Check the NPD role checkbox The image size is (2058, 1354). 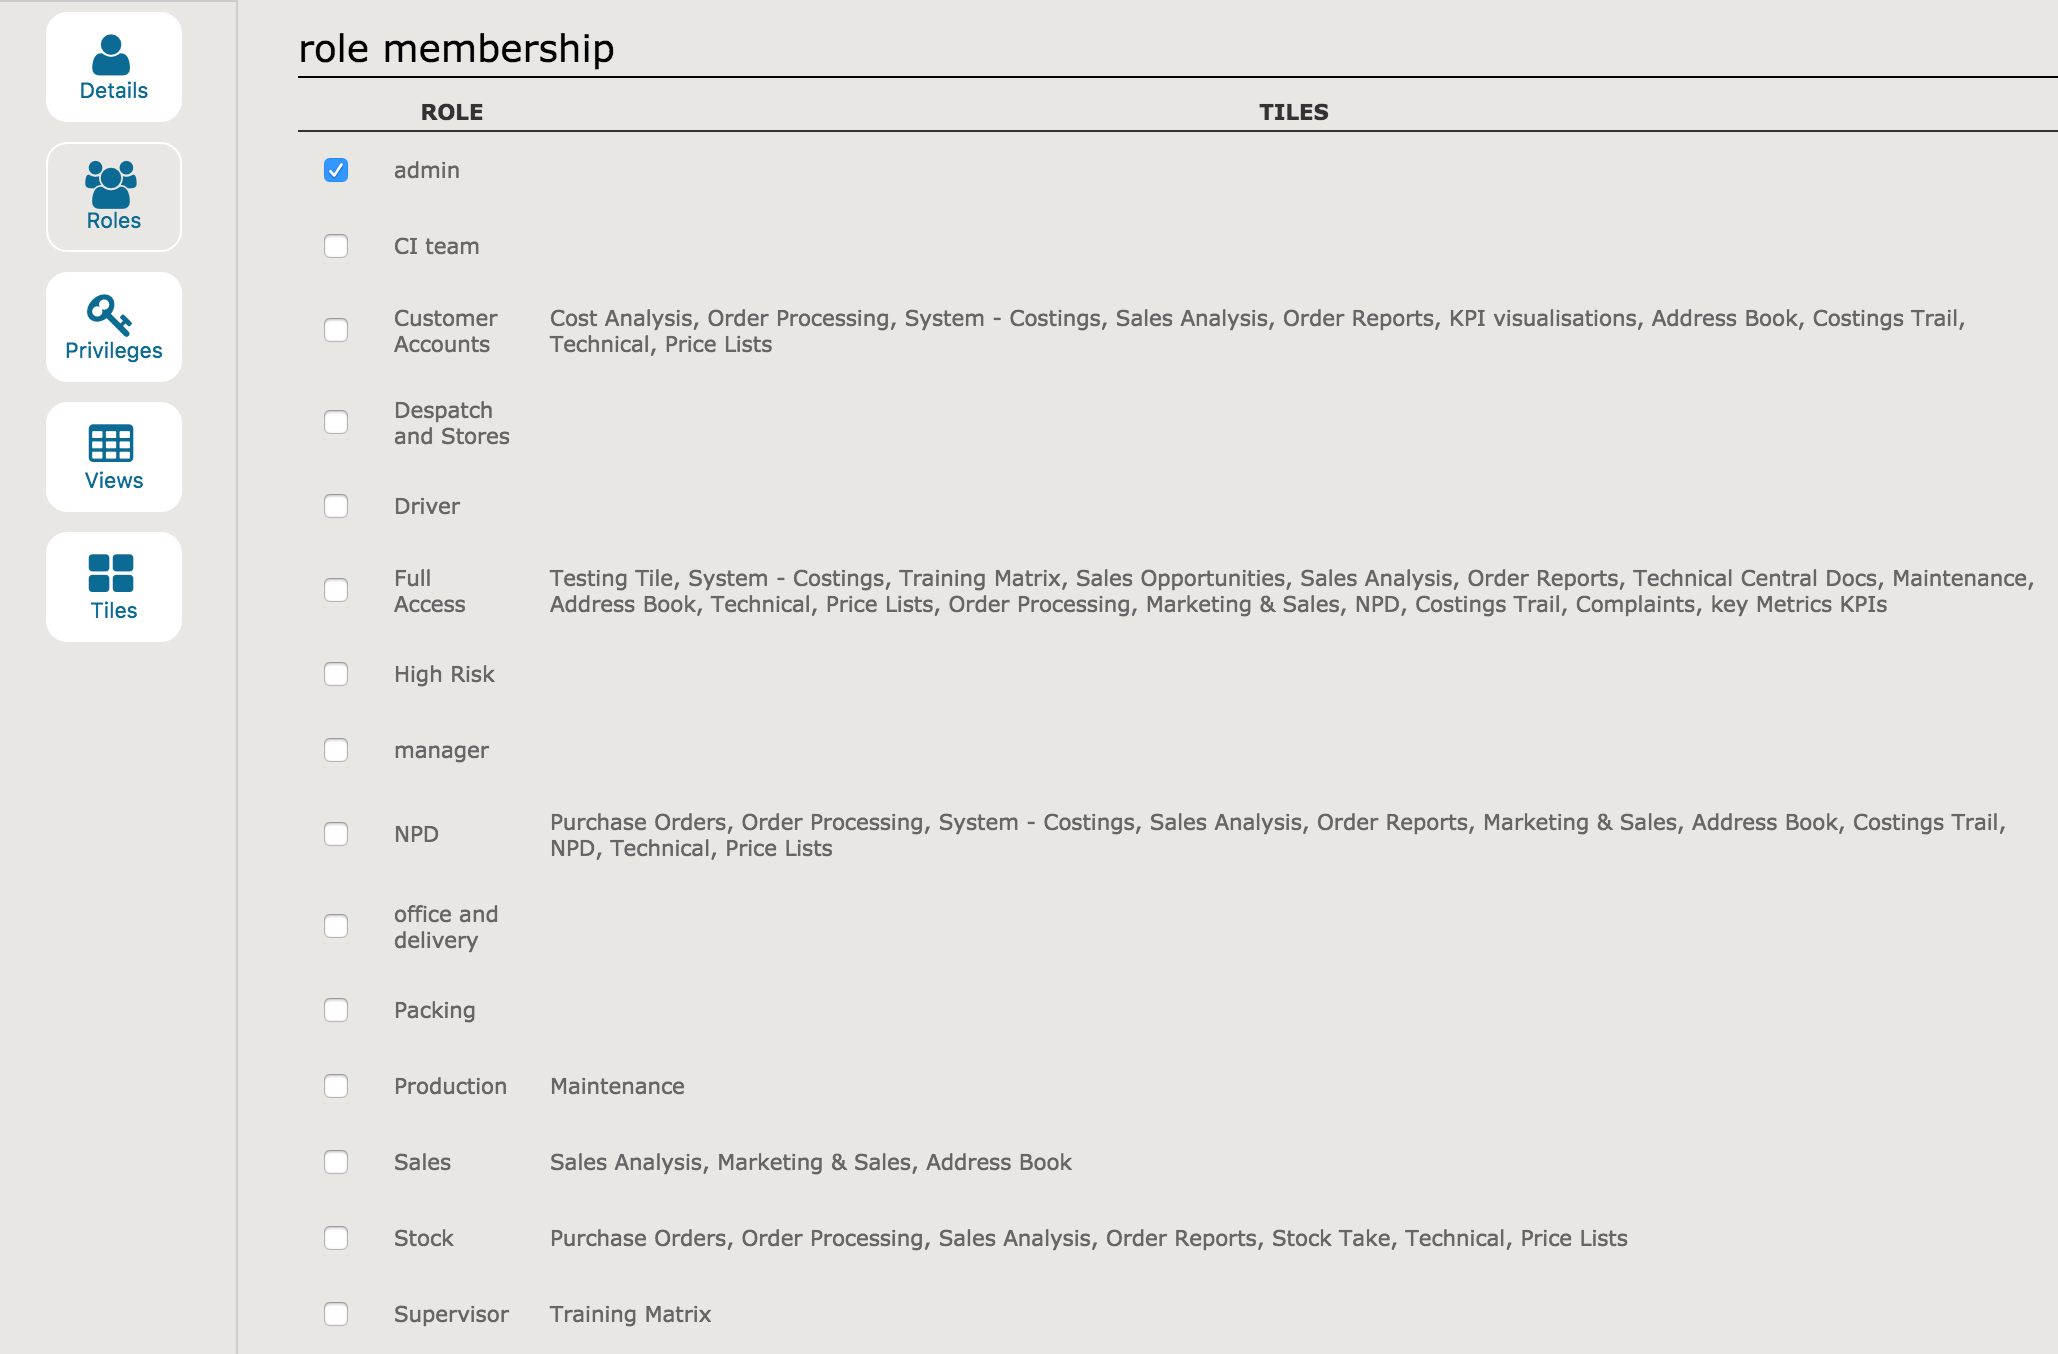point(336,834)
